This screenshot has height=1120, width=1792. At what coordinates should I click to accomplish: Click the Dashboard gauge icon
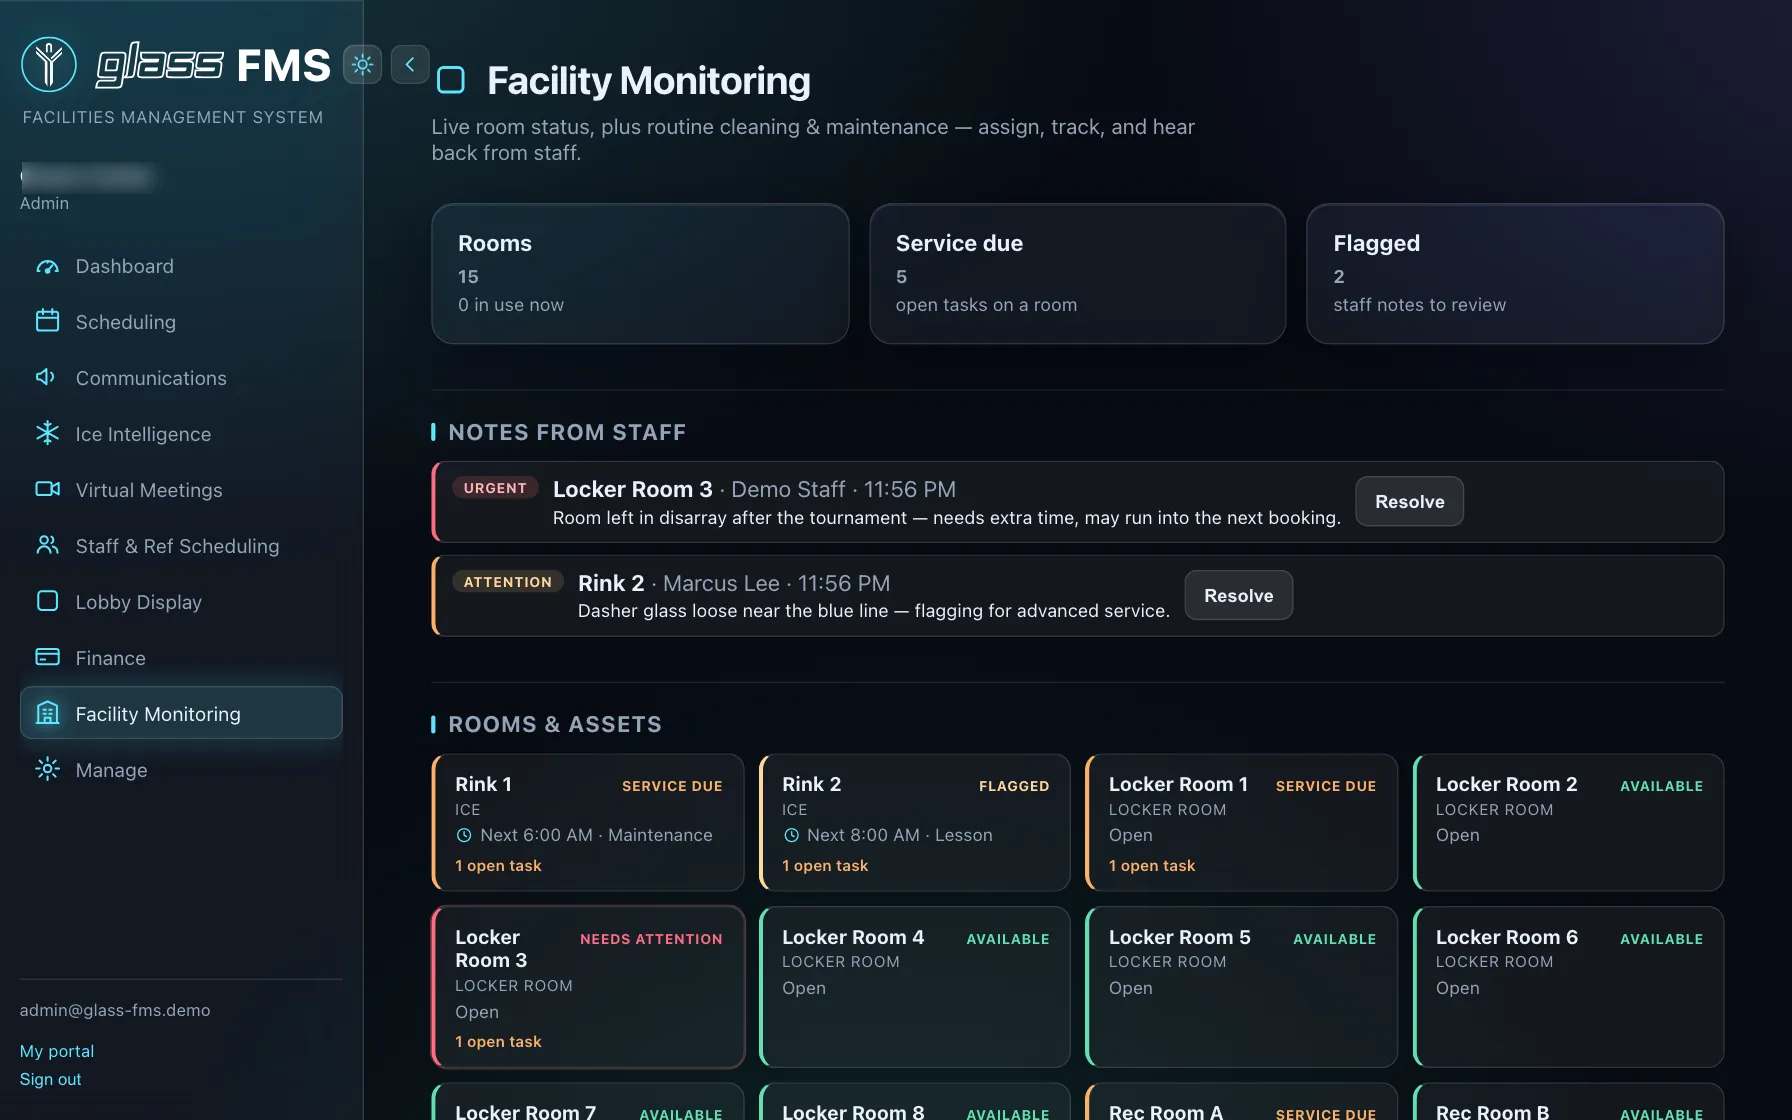coord(47,266)
